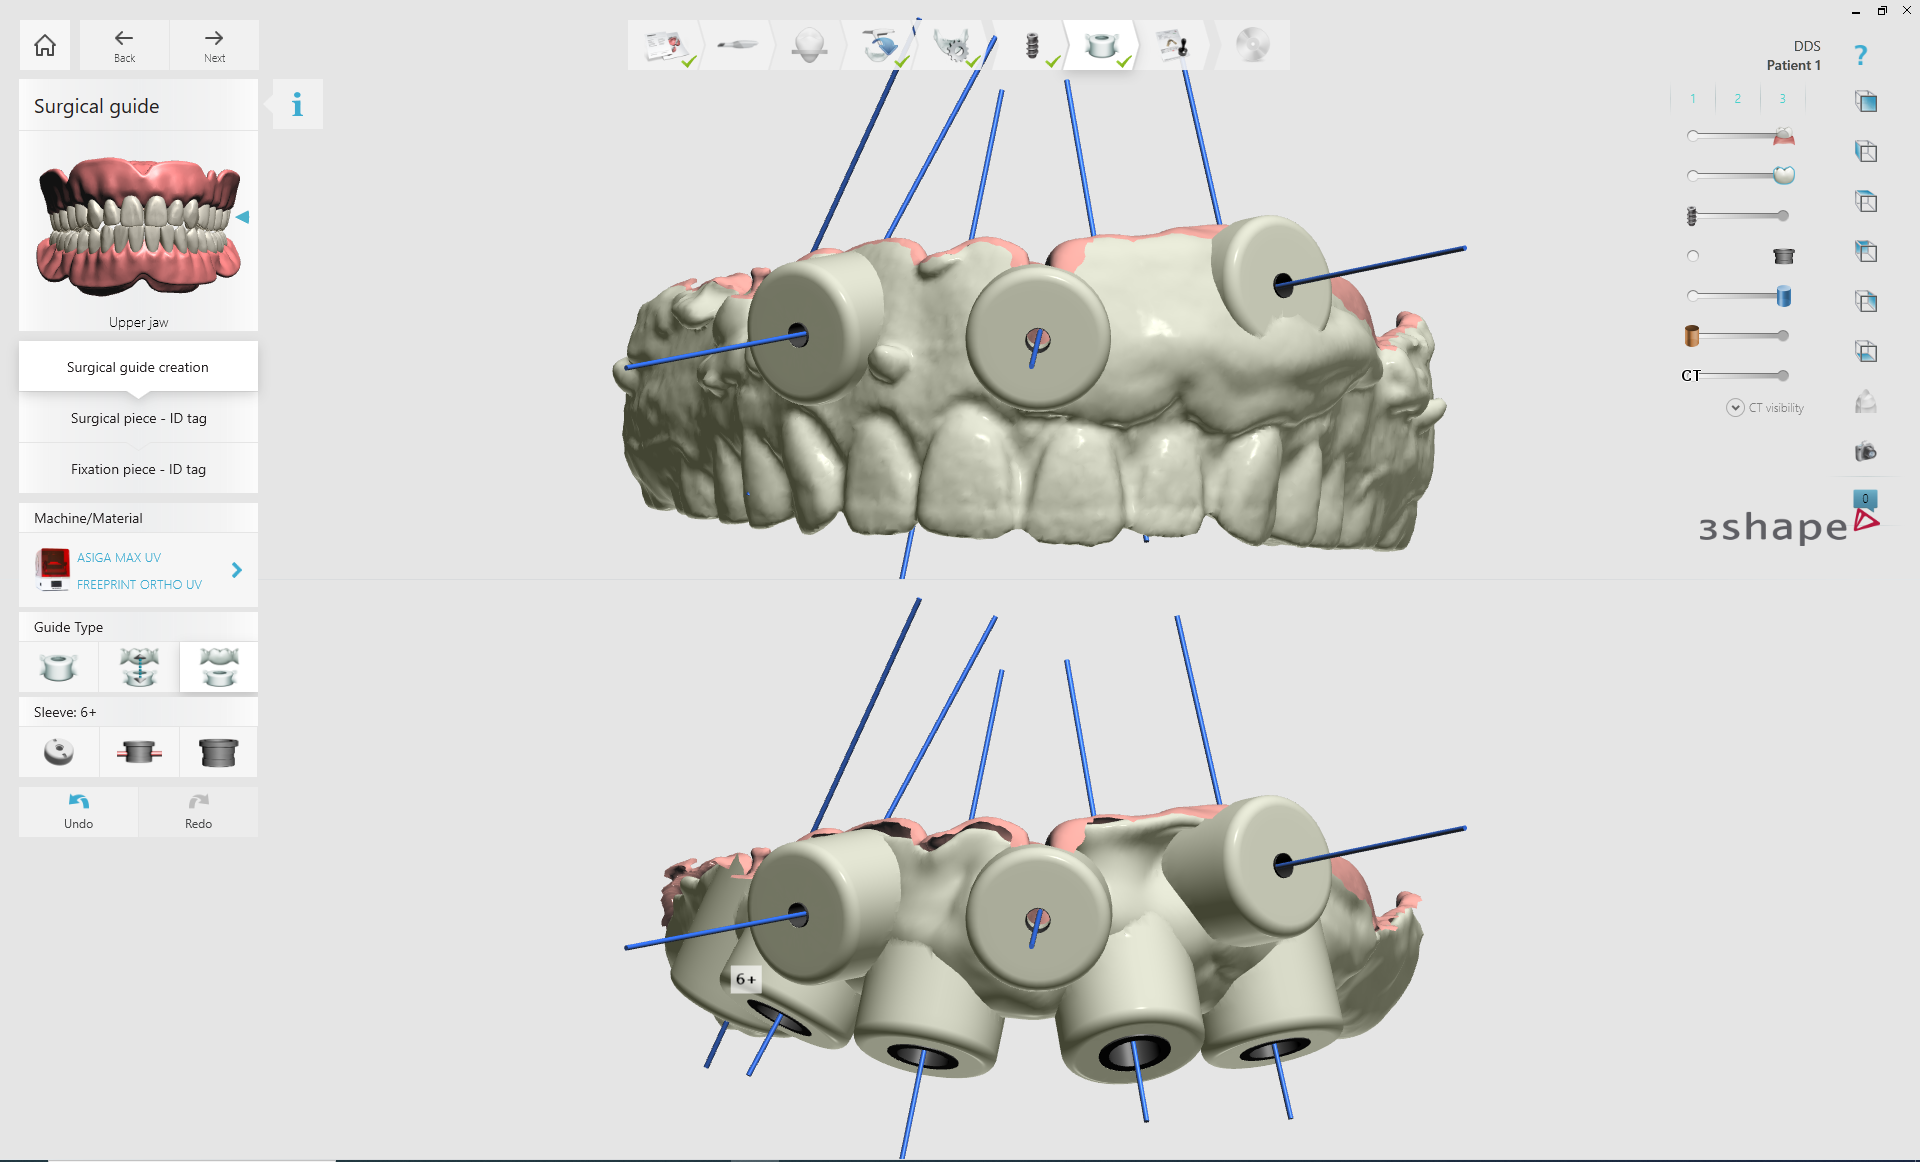Select the pilot sleeve guide type

point(58,667)
